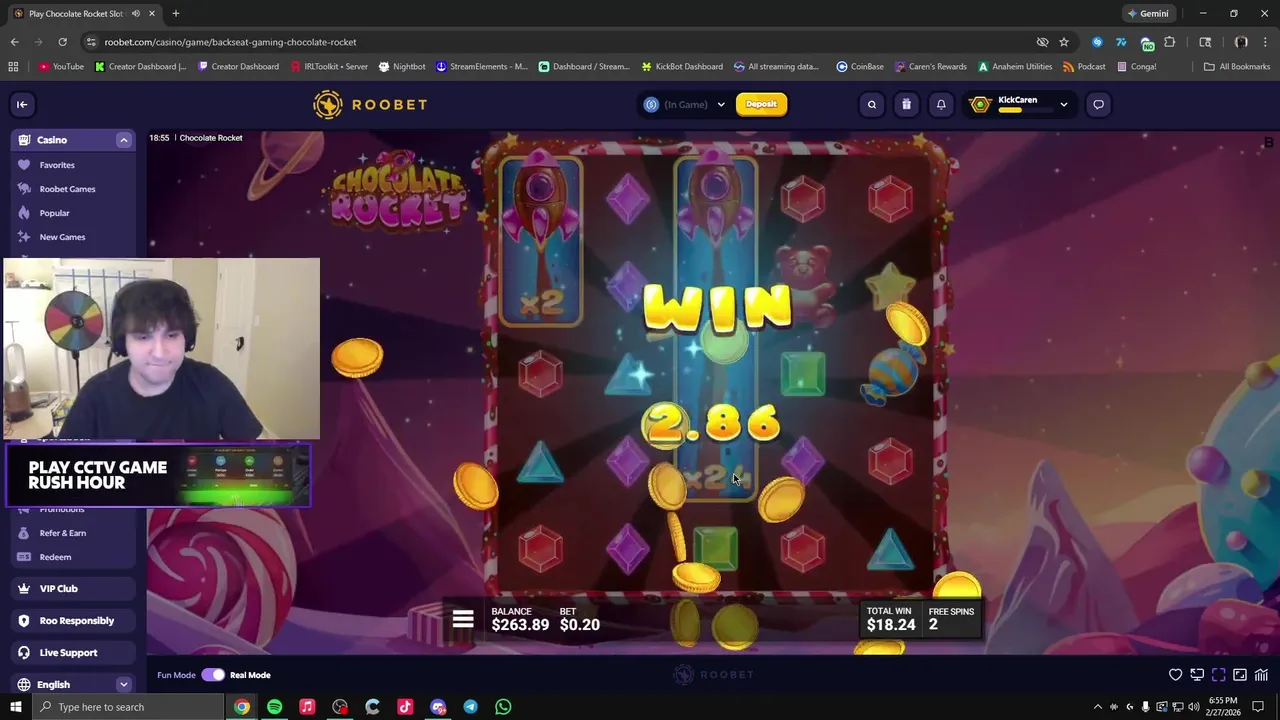Collapse the Roobet sidebar with arrow icon
This screenshot has width=1280, height=720.
[22, 104]
